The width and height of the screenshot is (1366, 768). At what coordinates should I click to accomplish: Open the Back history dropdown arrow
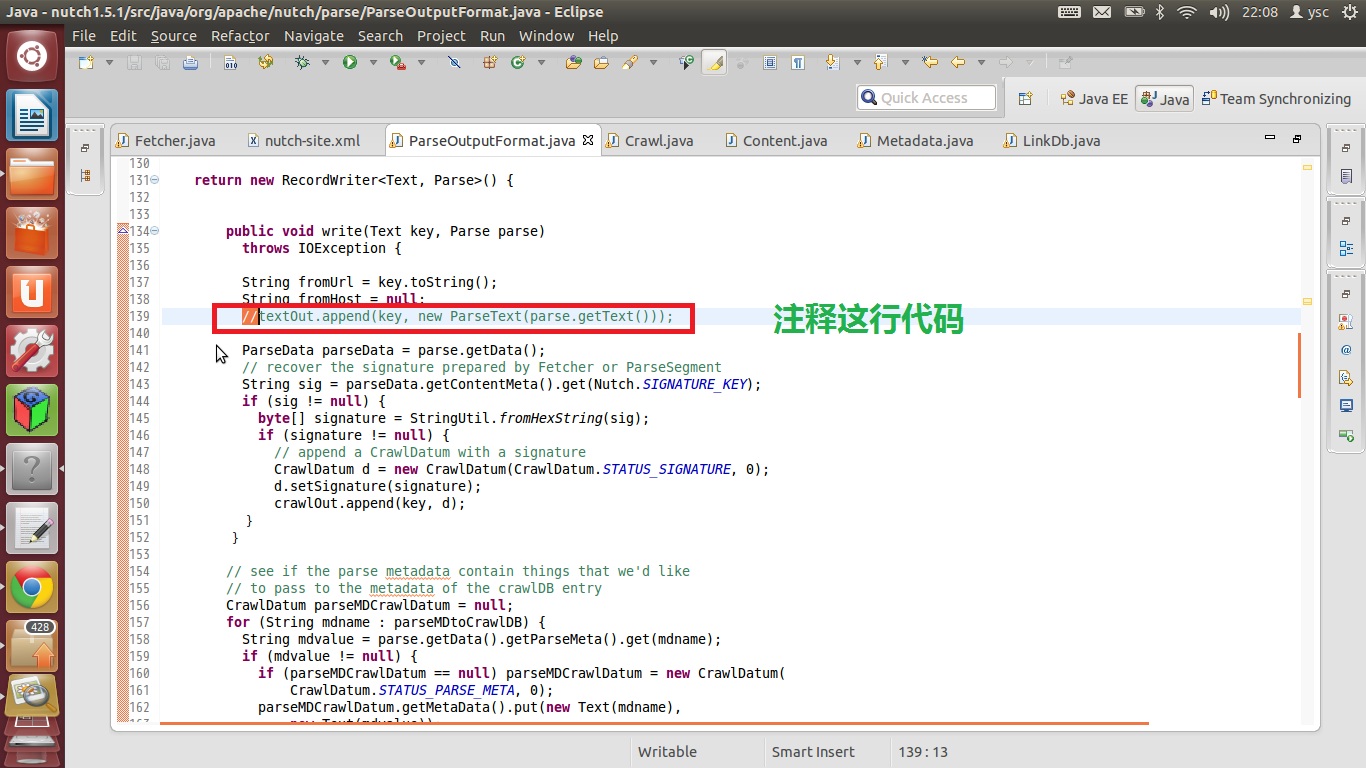981,62
